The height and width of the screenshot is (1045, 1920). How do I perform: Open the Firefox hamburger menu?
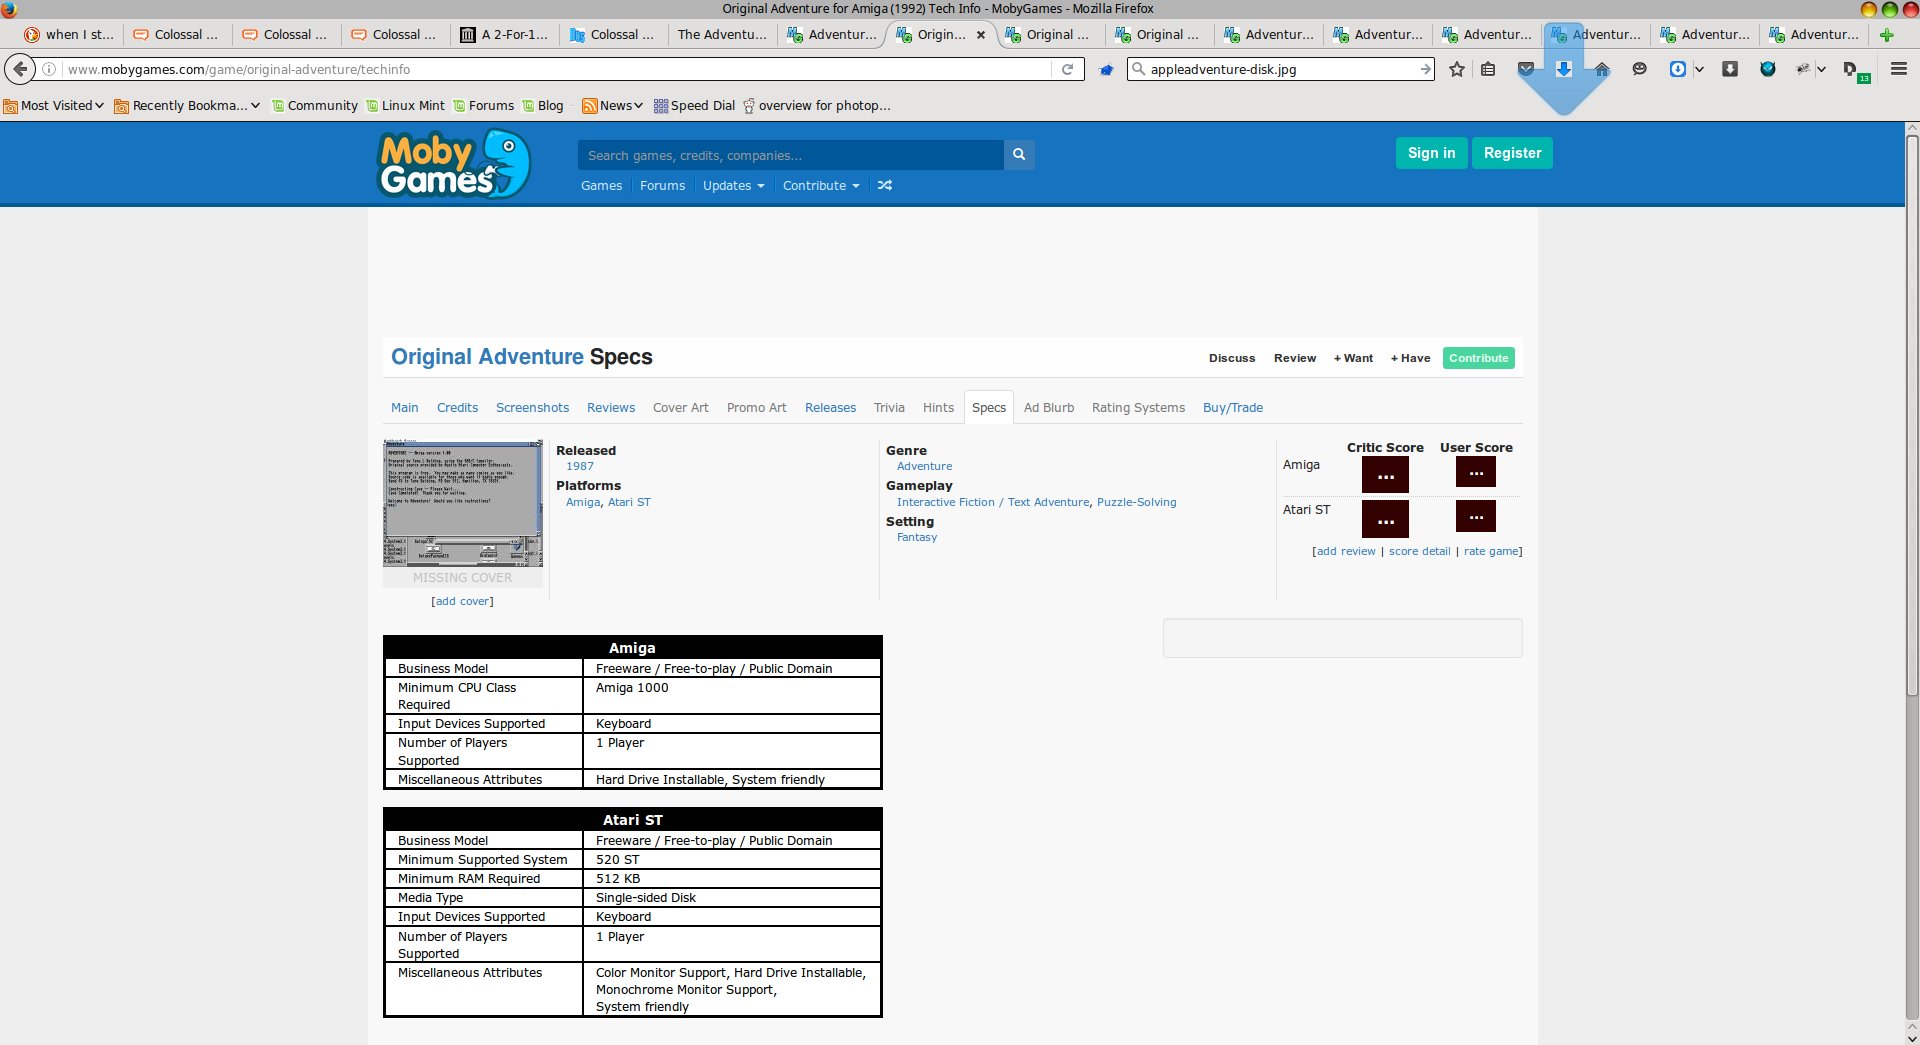click(1898, 69)
